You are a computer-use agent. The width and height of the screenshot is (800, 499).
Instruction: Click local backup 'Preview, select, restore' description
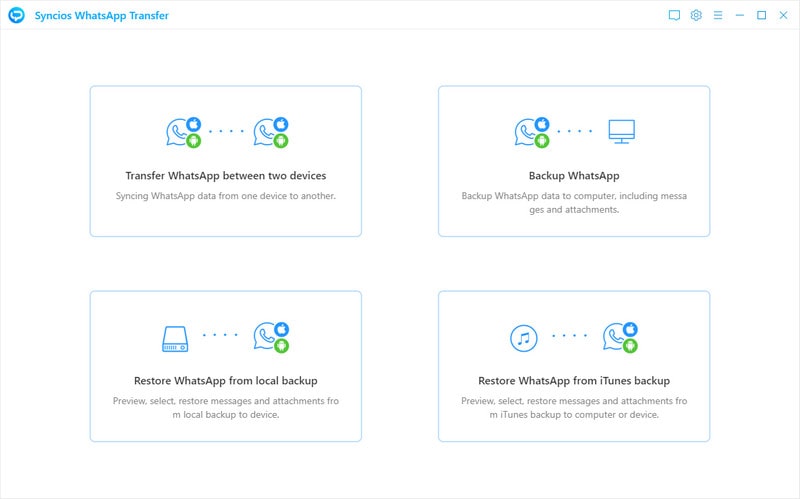(226, 408)
